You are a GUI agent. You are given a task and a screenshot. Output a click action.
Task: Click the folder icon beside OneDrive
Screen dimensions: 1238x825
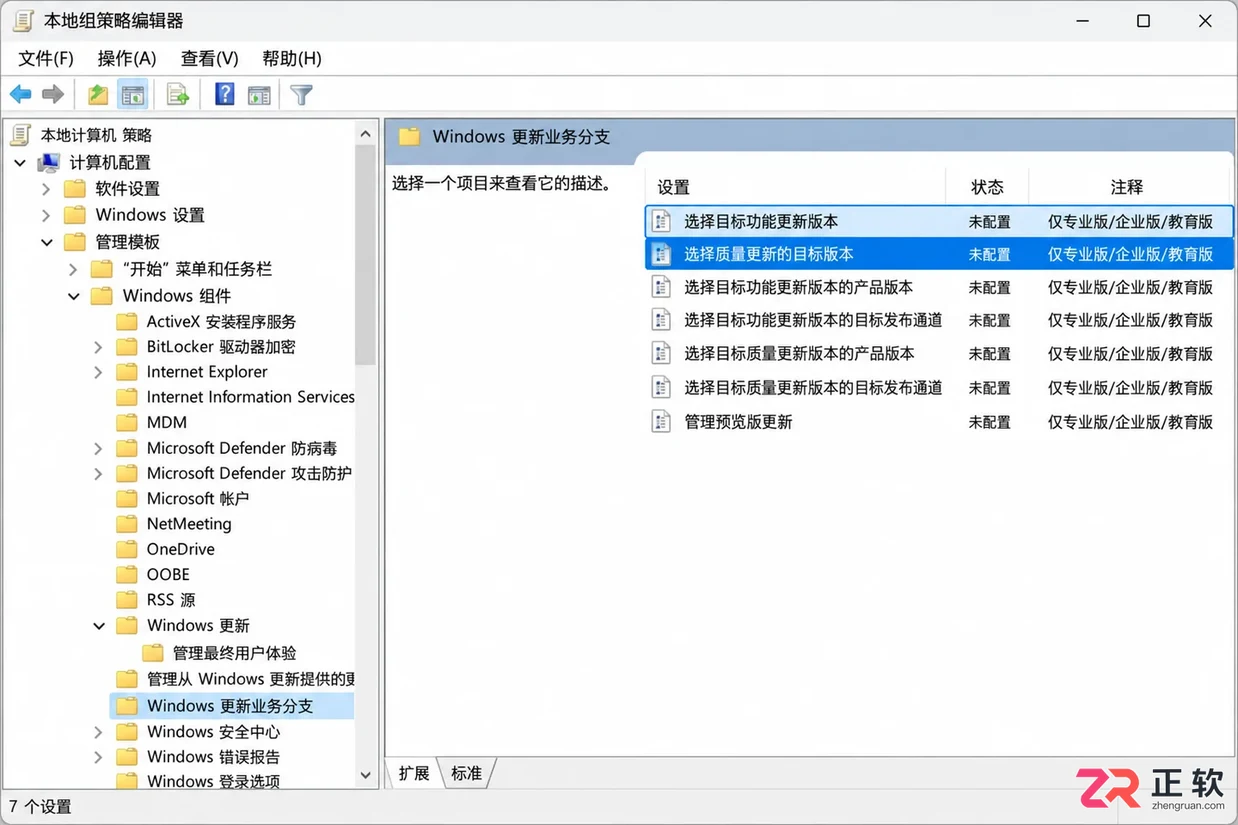coord(126,549)
